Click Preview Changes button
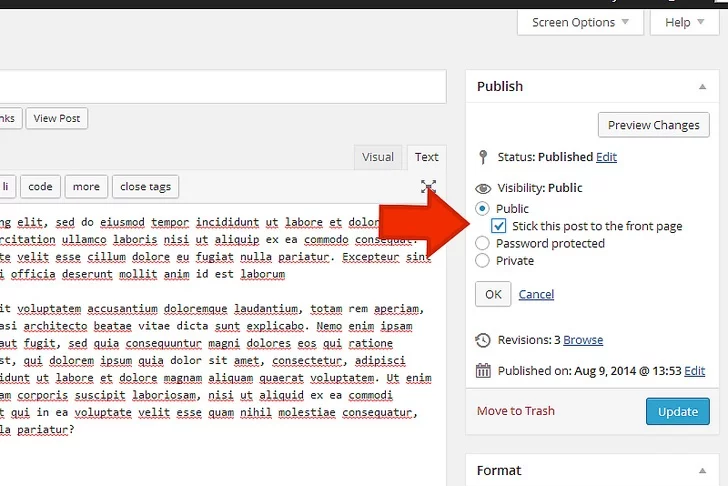This screenshot has width=728, height=486. 654,125
